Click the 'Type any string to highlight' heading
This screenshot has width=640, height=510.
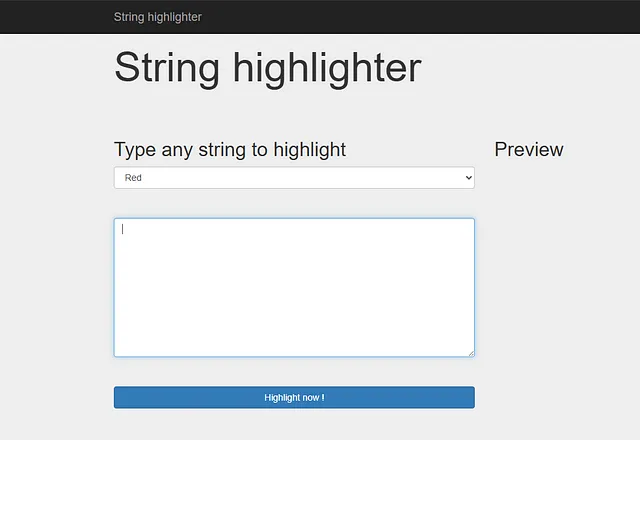(x=230, y=150)
